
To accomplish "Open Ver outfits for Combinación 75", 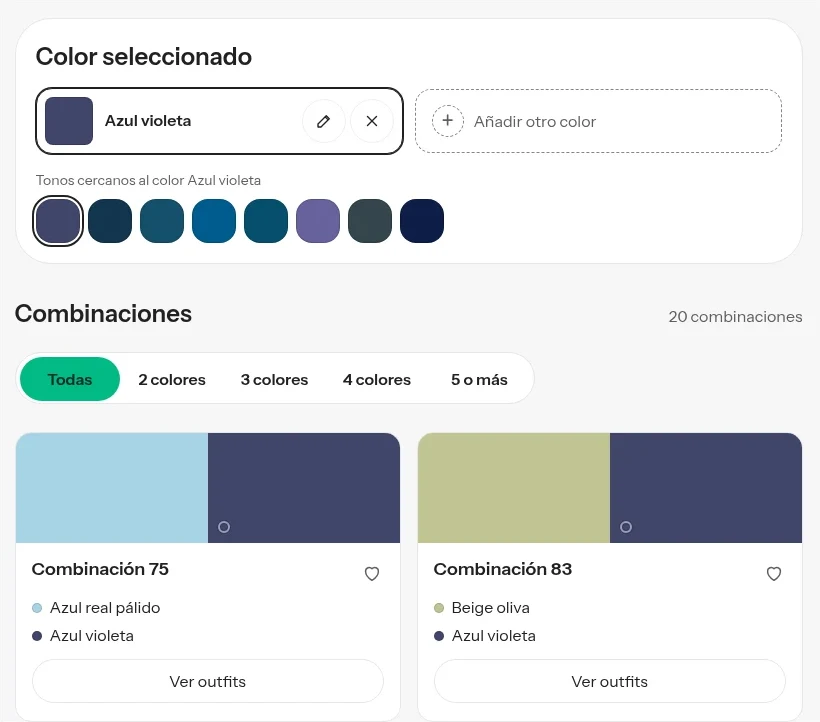I will coord(208,681).
